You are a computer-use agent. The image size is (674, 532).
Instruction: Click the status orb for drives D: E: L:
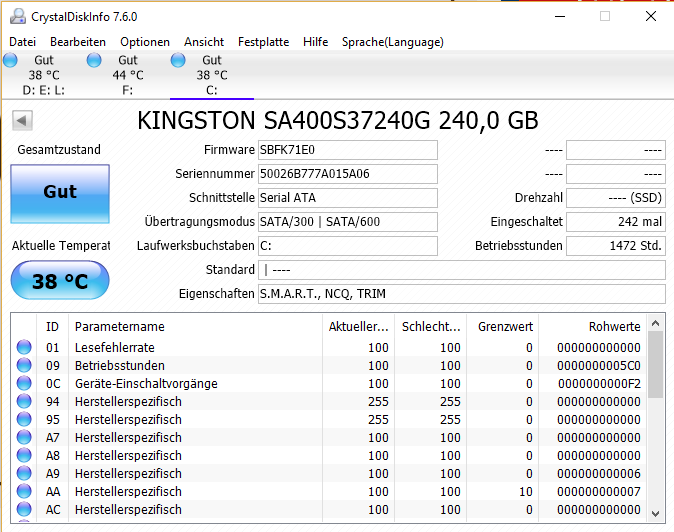click(11, 61)
